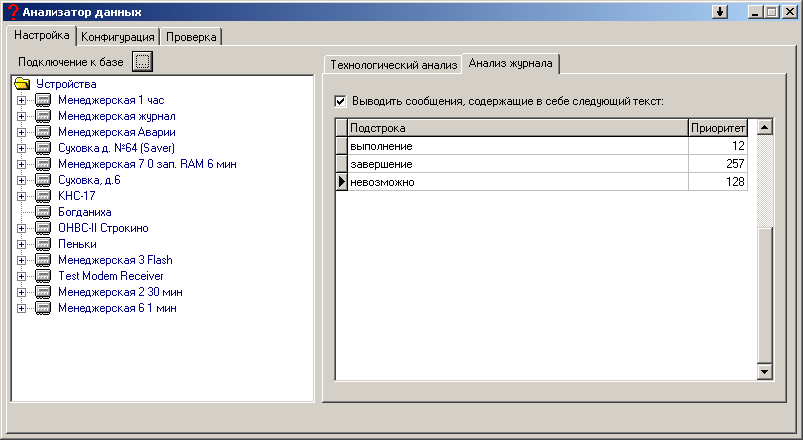Expand the ОНВС-II Строкино node
This screenshot has height=440, width=803.
pos(21,228)
